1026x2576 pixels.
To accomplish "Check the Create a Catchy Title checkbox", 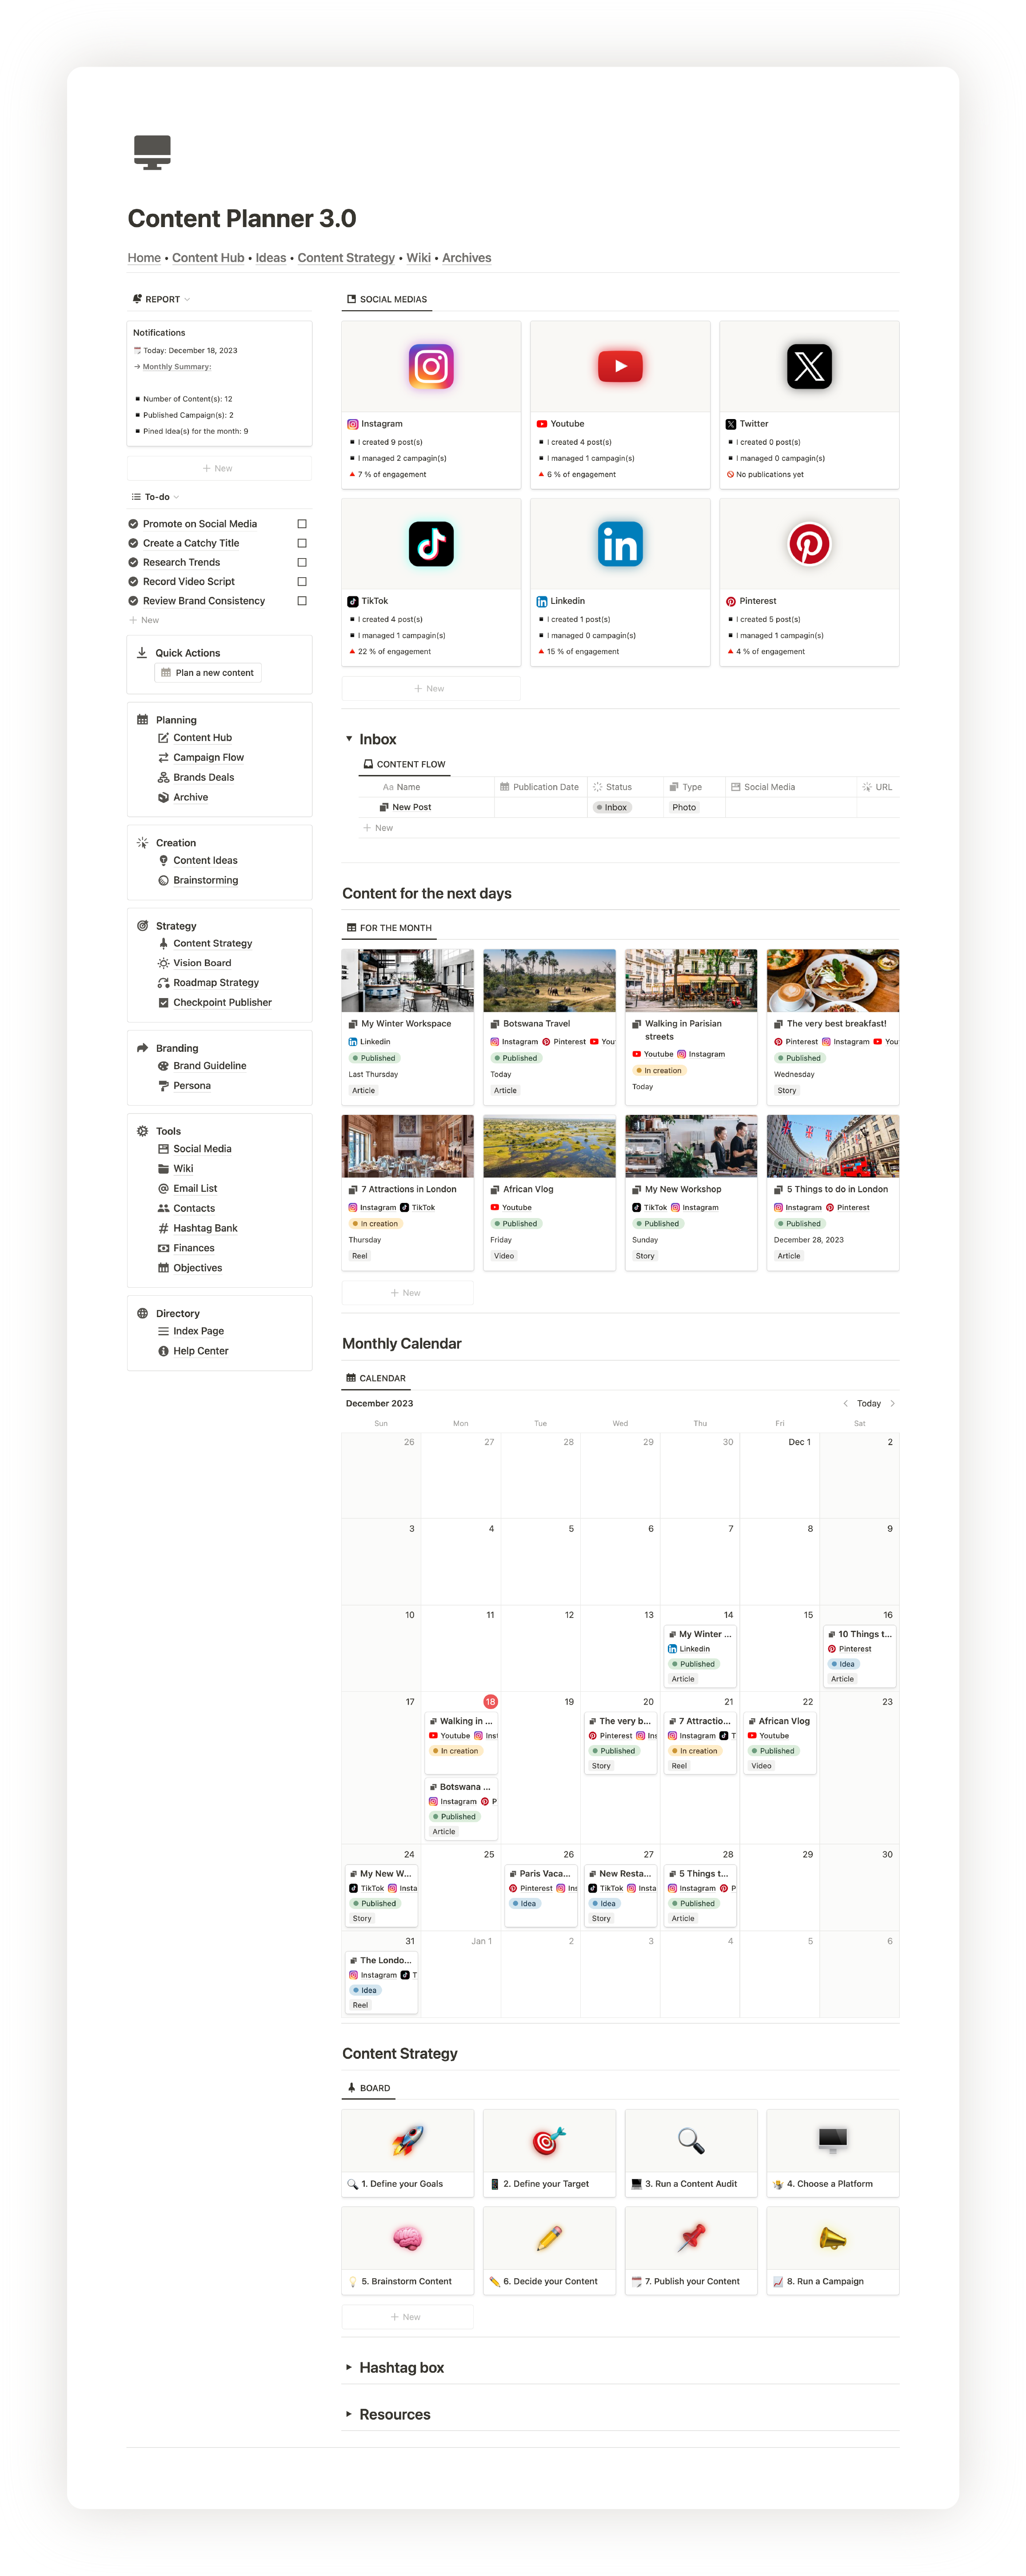I will (x=302, y=543).
